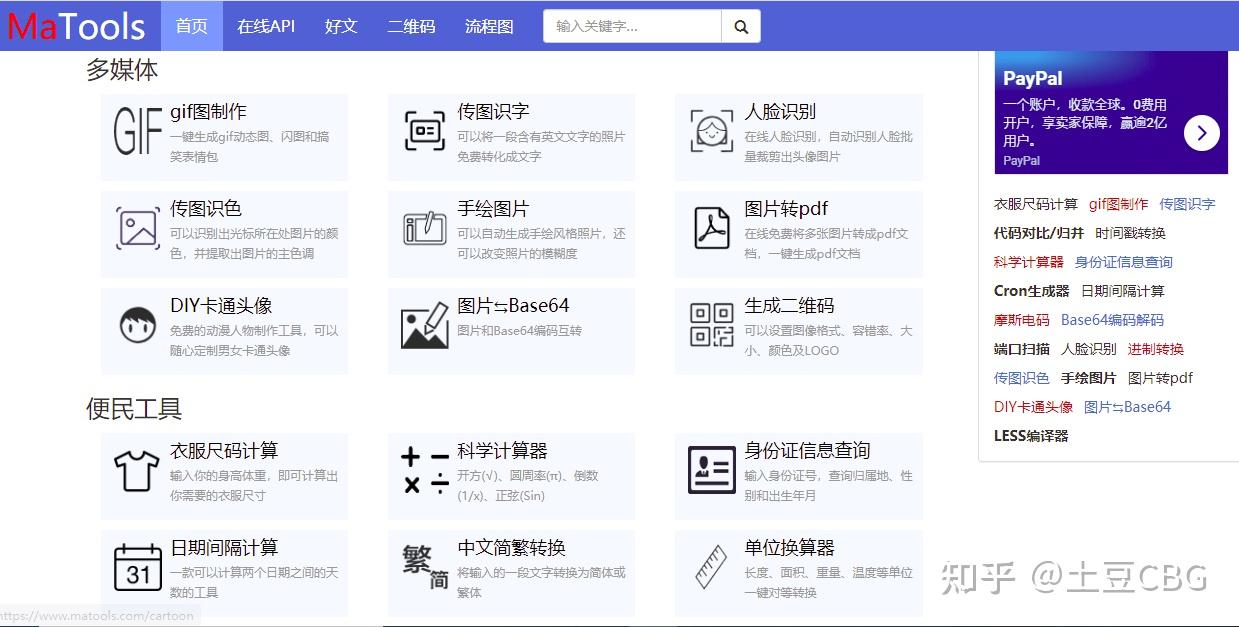
Task: Click sidebar tag DIY卡通头像
Action: coord(1034,407)
